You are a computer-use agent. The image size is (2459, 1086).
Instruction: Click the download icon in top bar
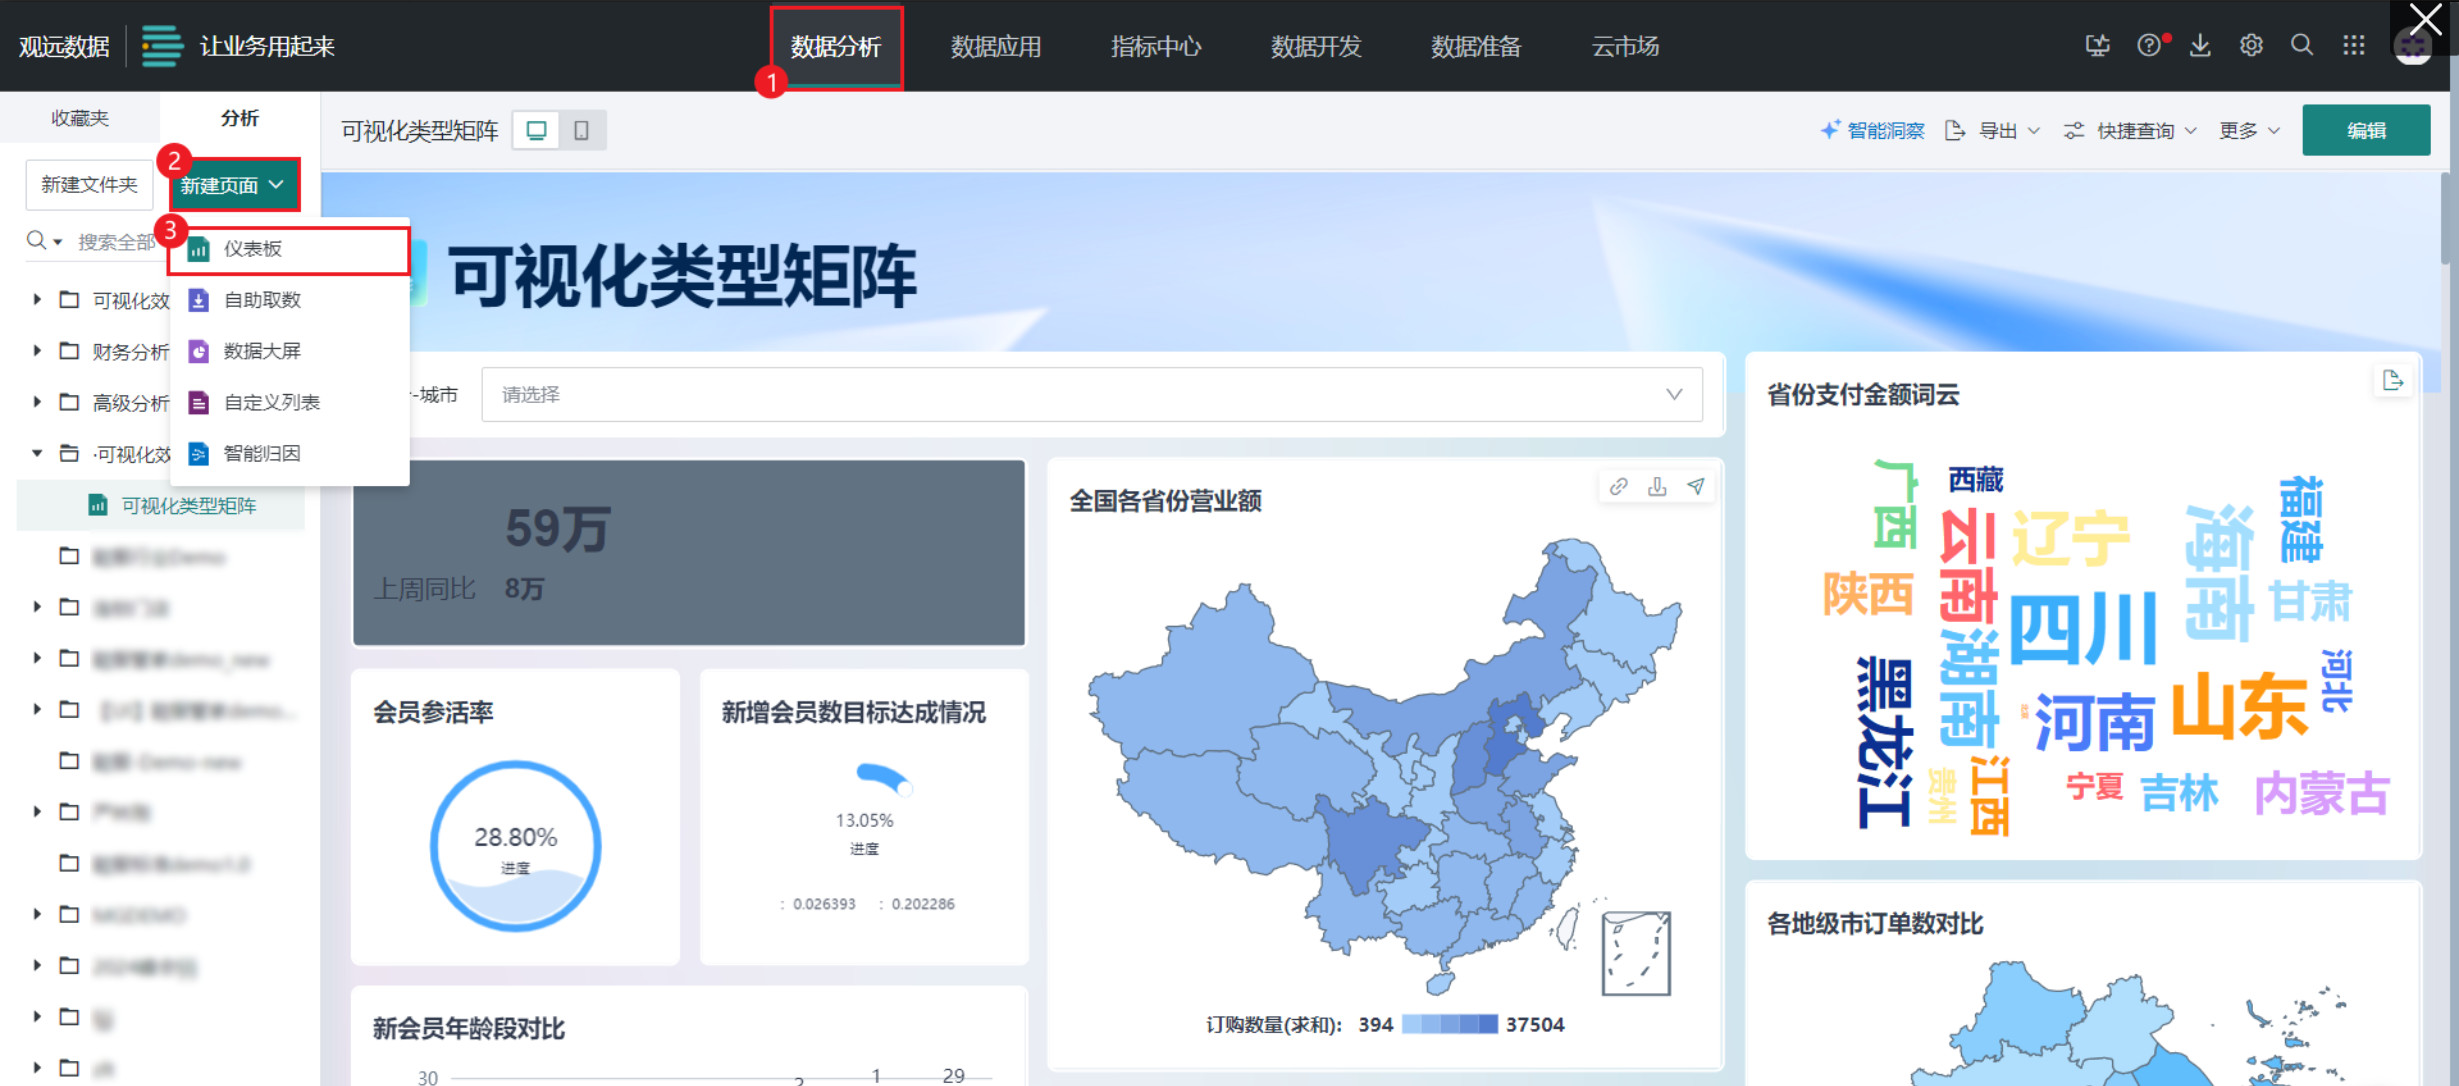(x=2200, y=46)
